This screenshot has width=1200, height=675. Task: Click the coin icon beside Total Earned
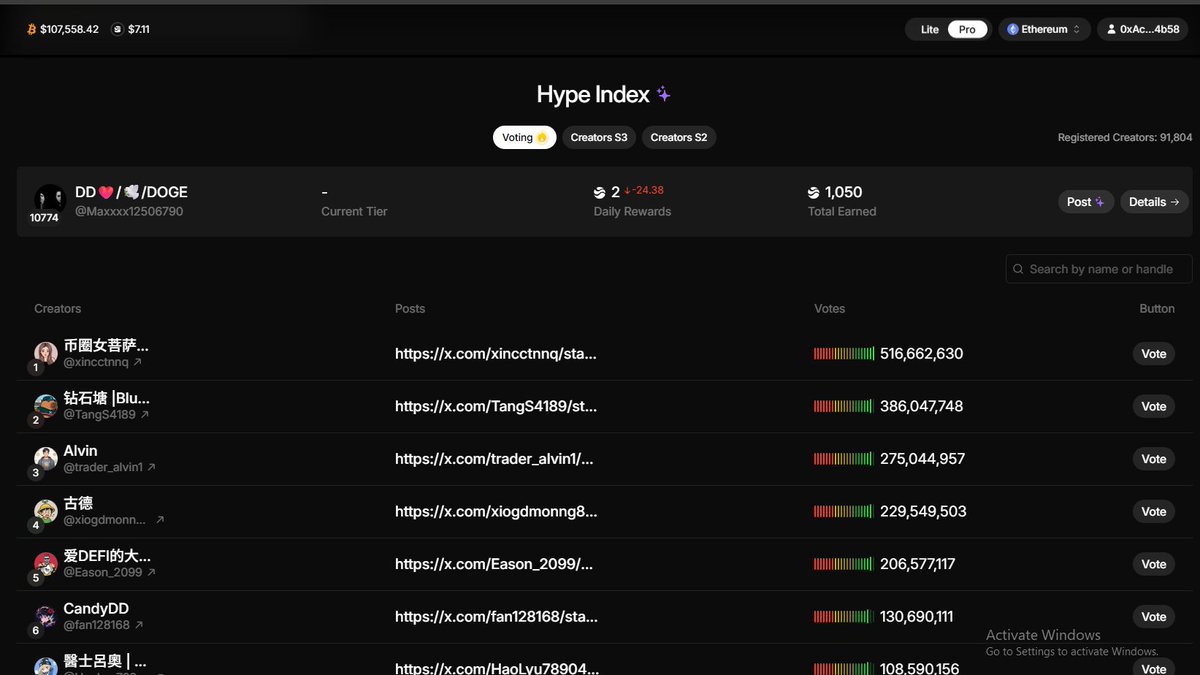[812, 192]
